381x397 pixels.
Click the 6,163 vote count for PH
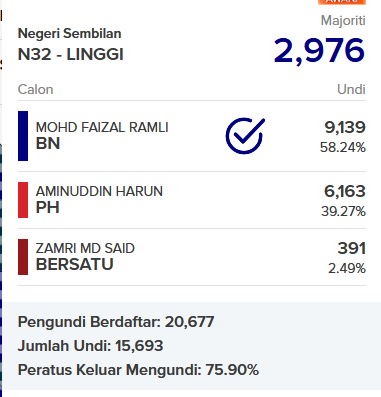tap(345, 191)
